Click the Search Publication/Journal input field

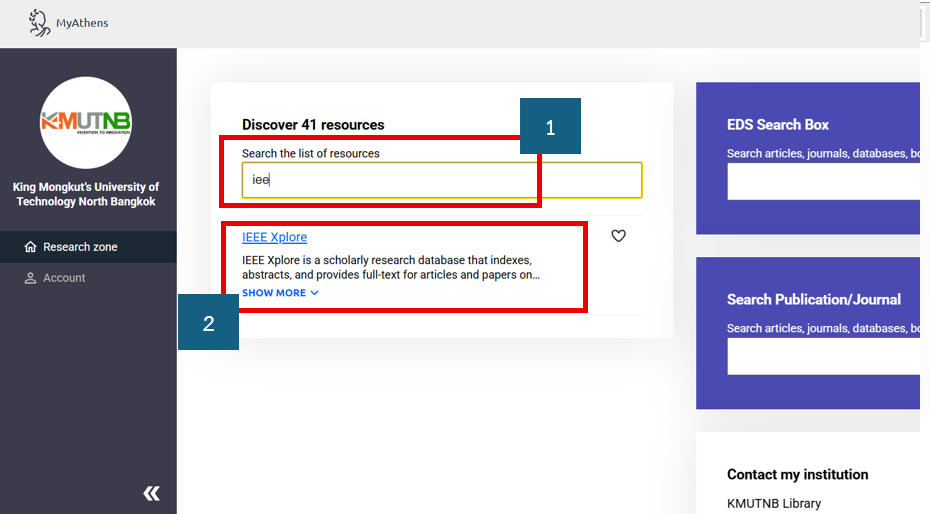(x=822, y=356)
